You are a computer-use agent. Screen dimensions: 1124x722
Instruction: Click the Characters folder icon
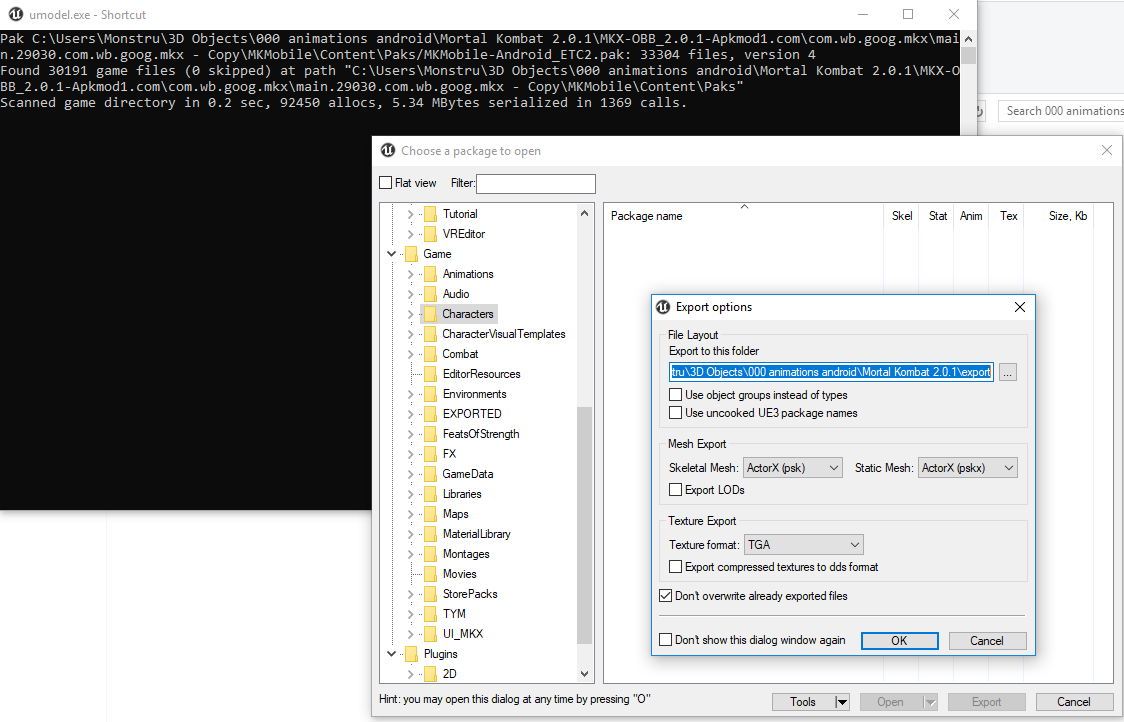point(430,314)
